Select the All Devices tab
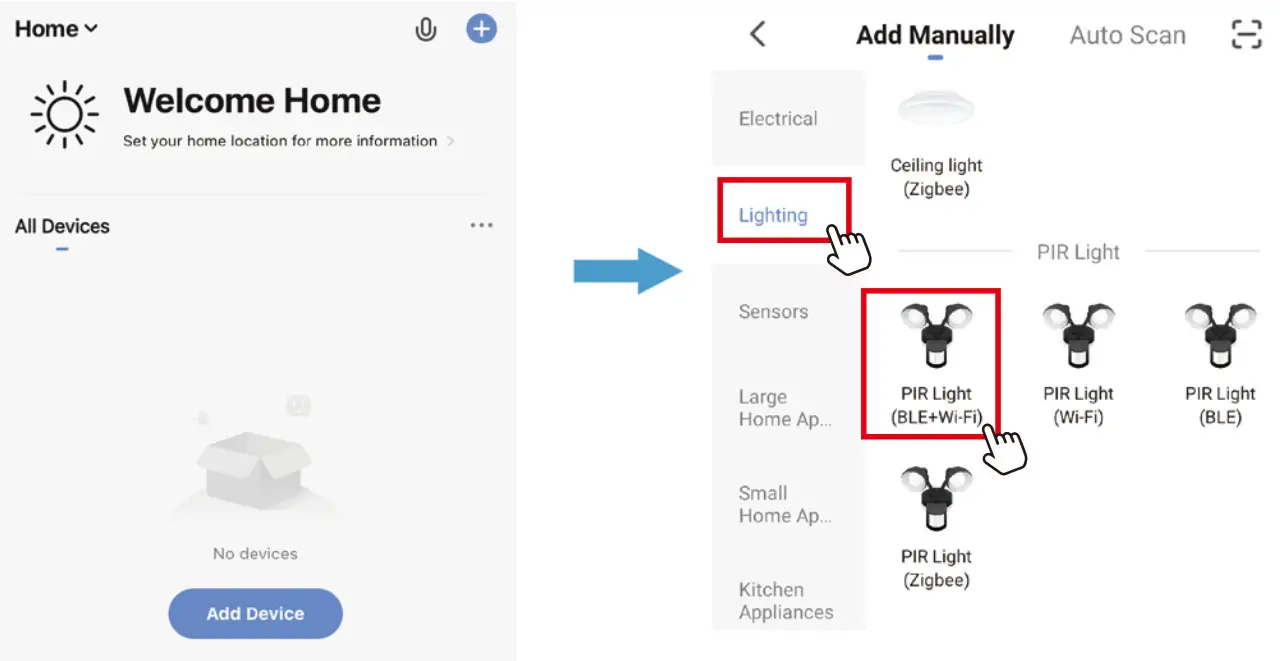Image resolution: width=1280 pixels, height=661 pixels. 62,227
